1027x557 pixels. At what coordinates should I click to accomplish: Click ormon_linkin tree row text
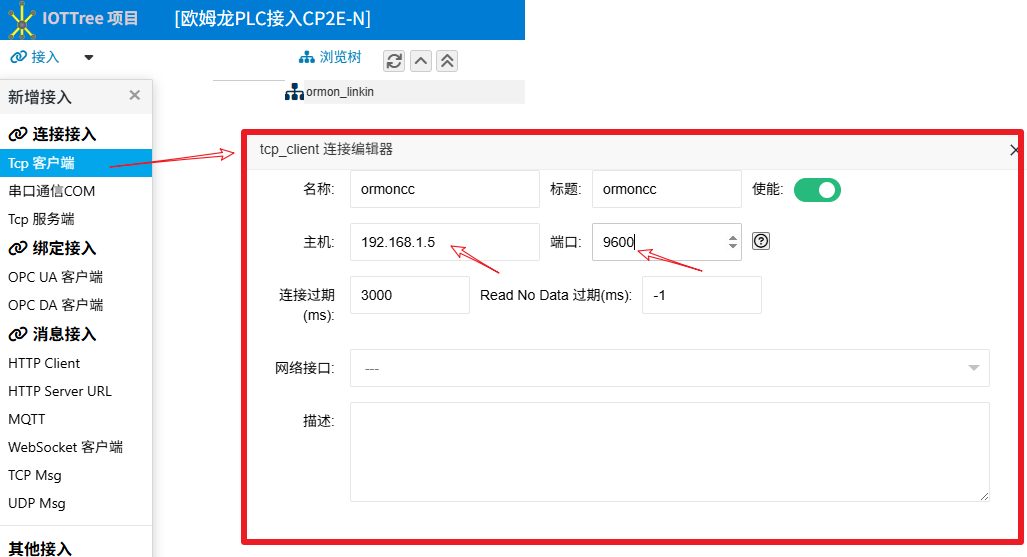pyautogui.click(x=340, y=92)
